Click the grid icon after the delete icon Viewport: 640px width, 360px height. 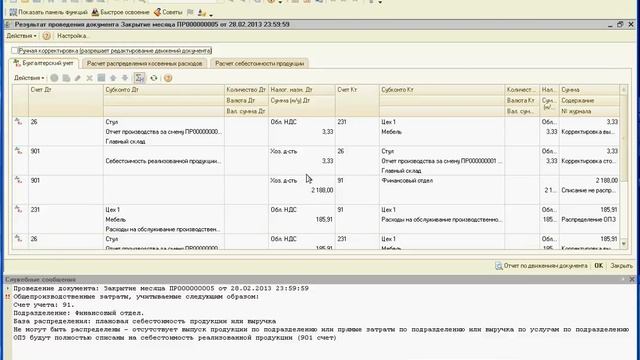click(x=101, y=78)
